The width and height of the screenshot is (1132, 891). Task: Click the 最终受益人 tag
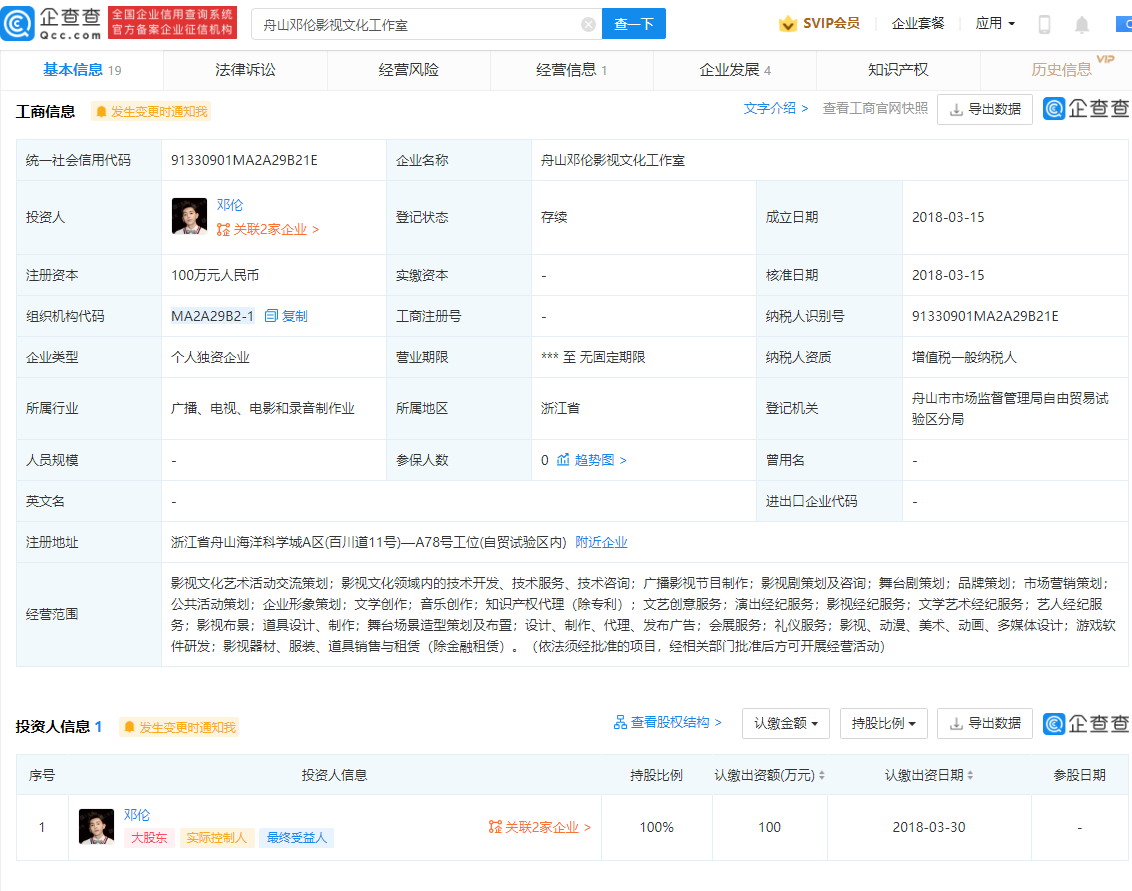pyautogui.click(x=296, y=838)
